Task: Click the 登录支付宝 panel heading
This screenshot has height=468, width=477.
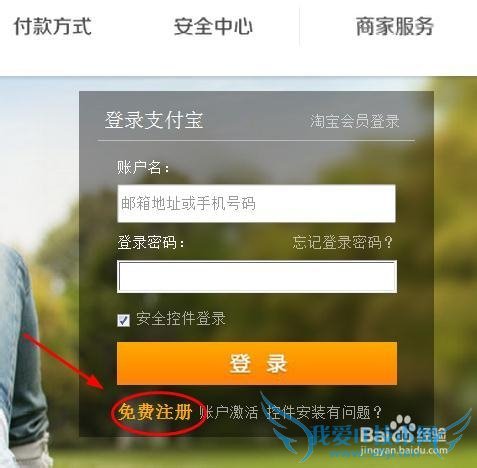Action: [154, 120]
